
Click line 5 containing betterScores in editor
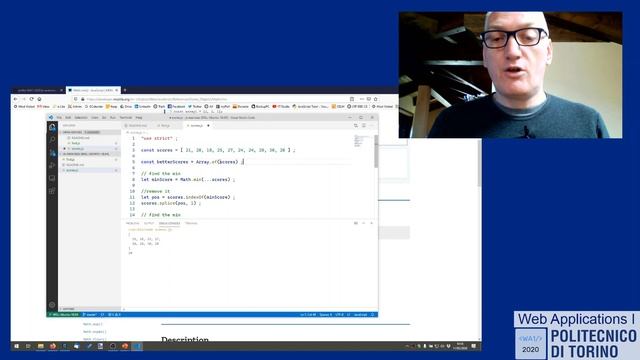[x=192, y=162]
